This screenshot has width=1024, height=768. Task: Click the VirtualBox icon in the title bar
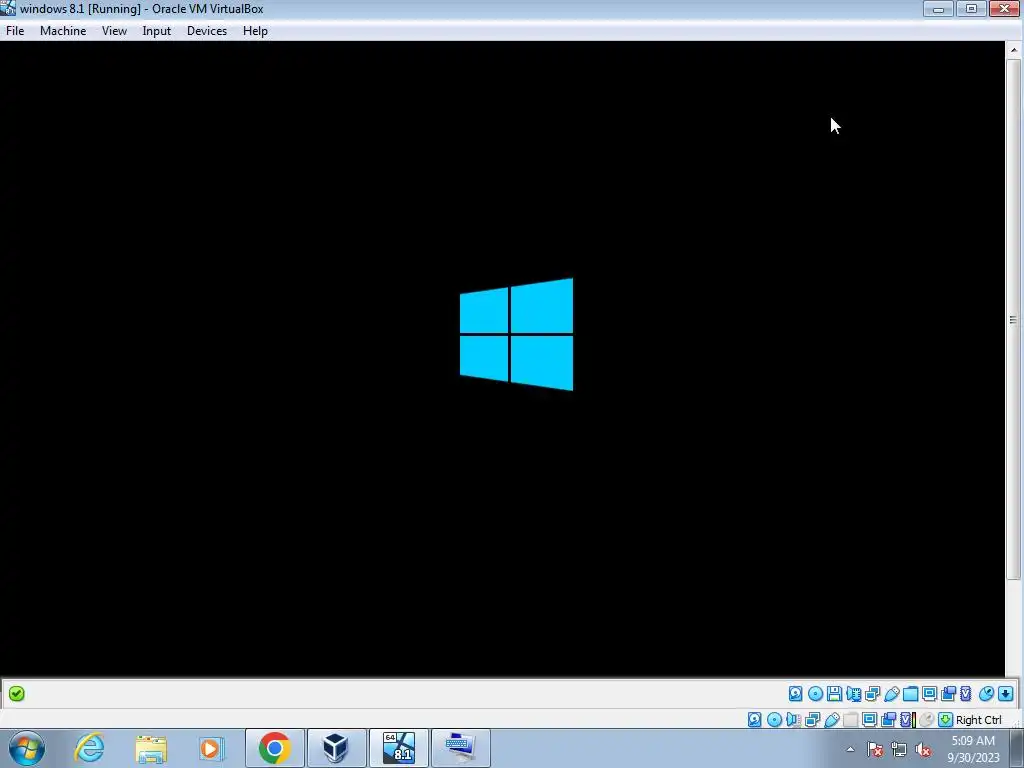[x=8, y=8]
